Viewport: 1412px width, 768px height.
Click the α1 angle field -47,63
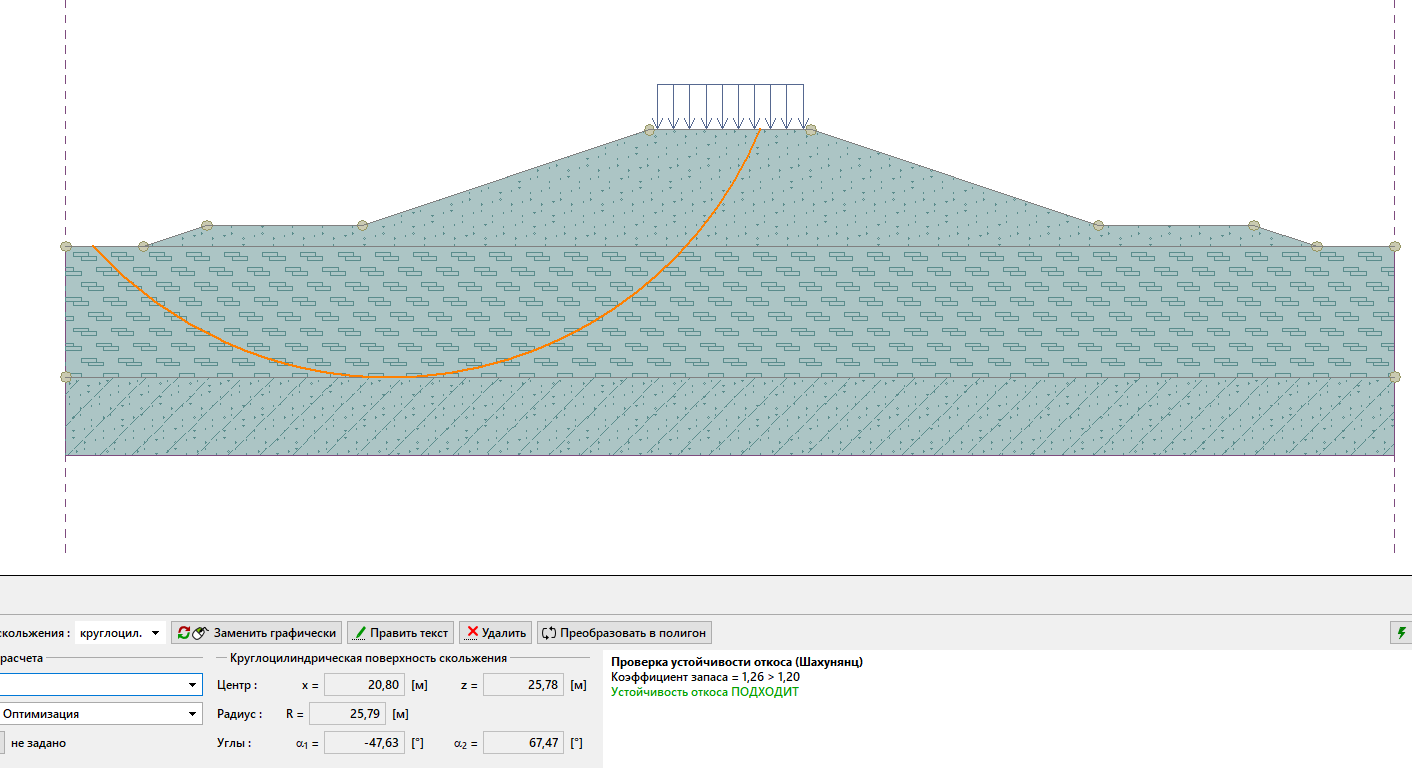[x=365, y=743]
